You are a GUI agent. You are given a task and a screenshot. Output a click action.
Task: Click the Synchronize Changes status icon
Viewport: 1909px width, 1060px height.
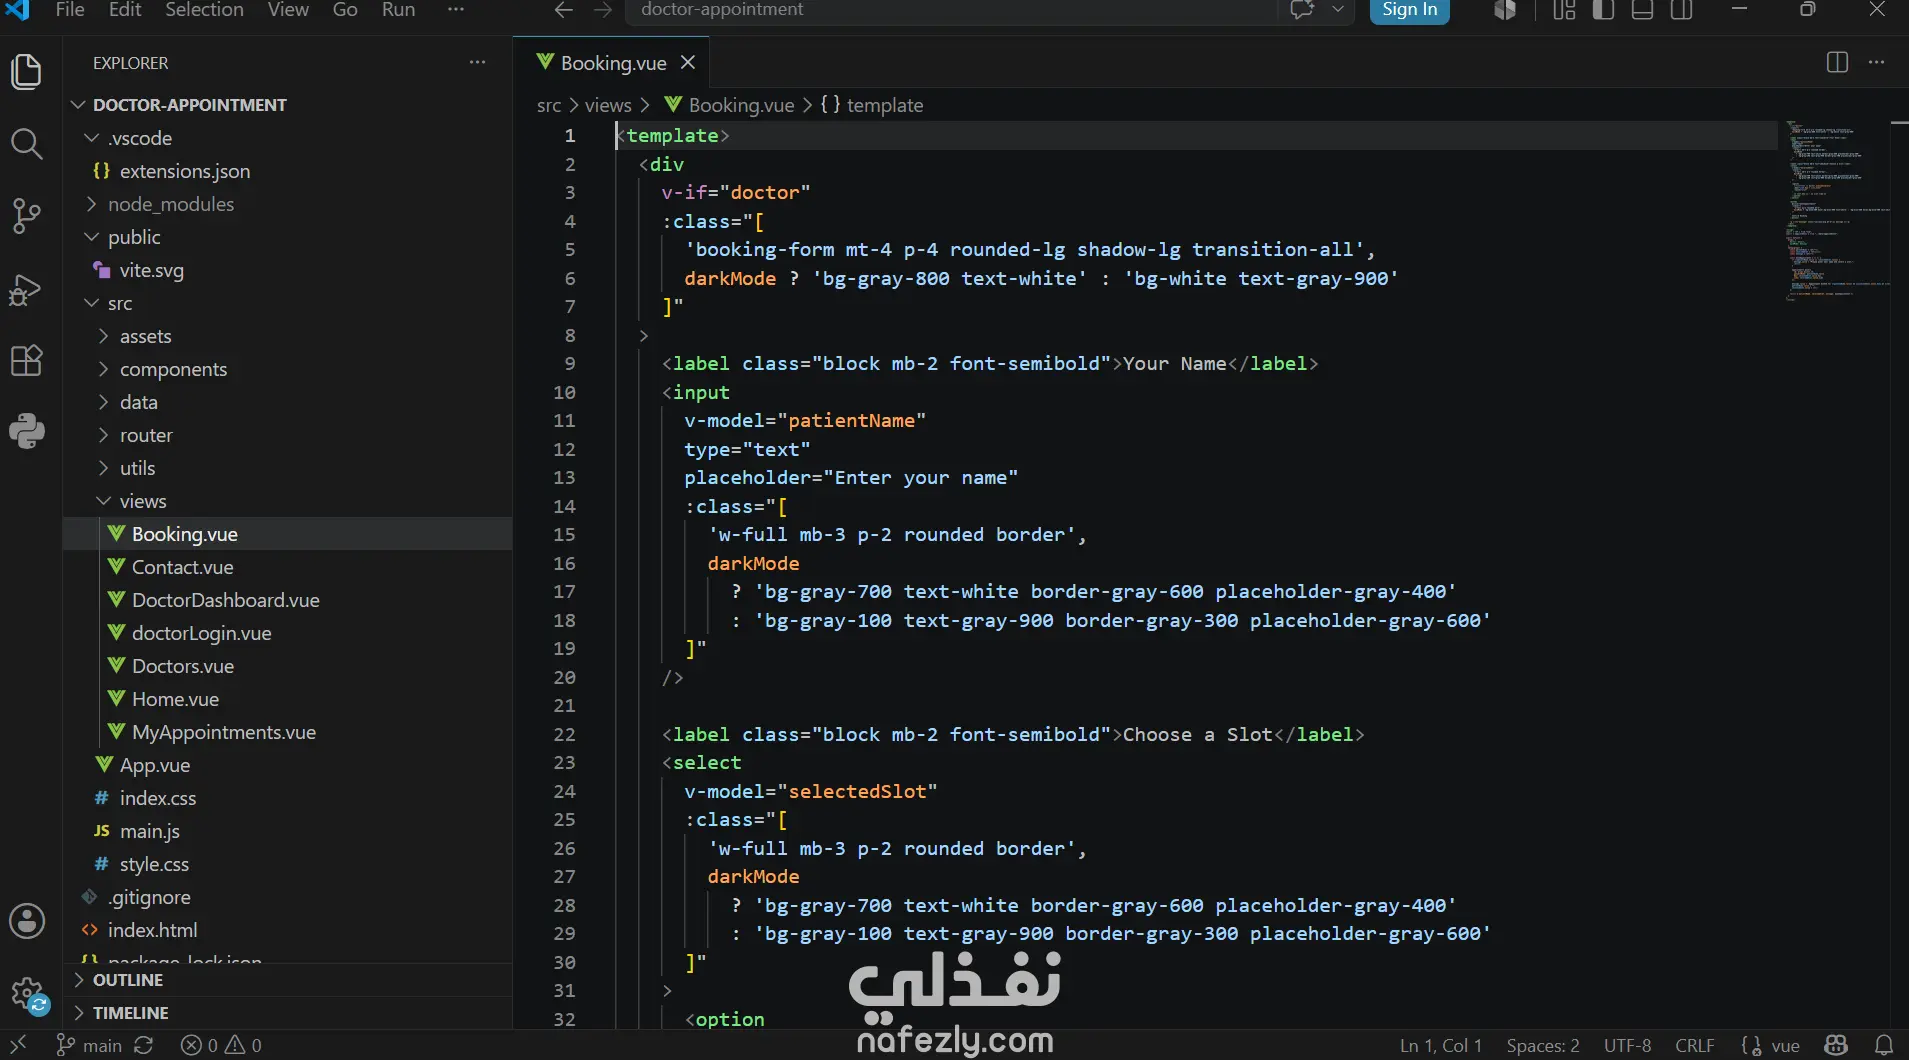tap(144, 1045)
